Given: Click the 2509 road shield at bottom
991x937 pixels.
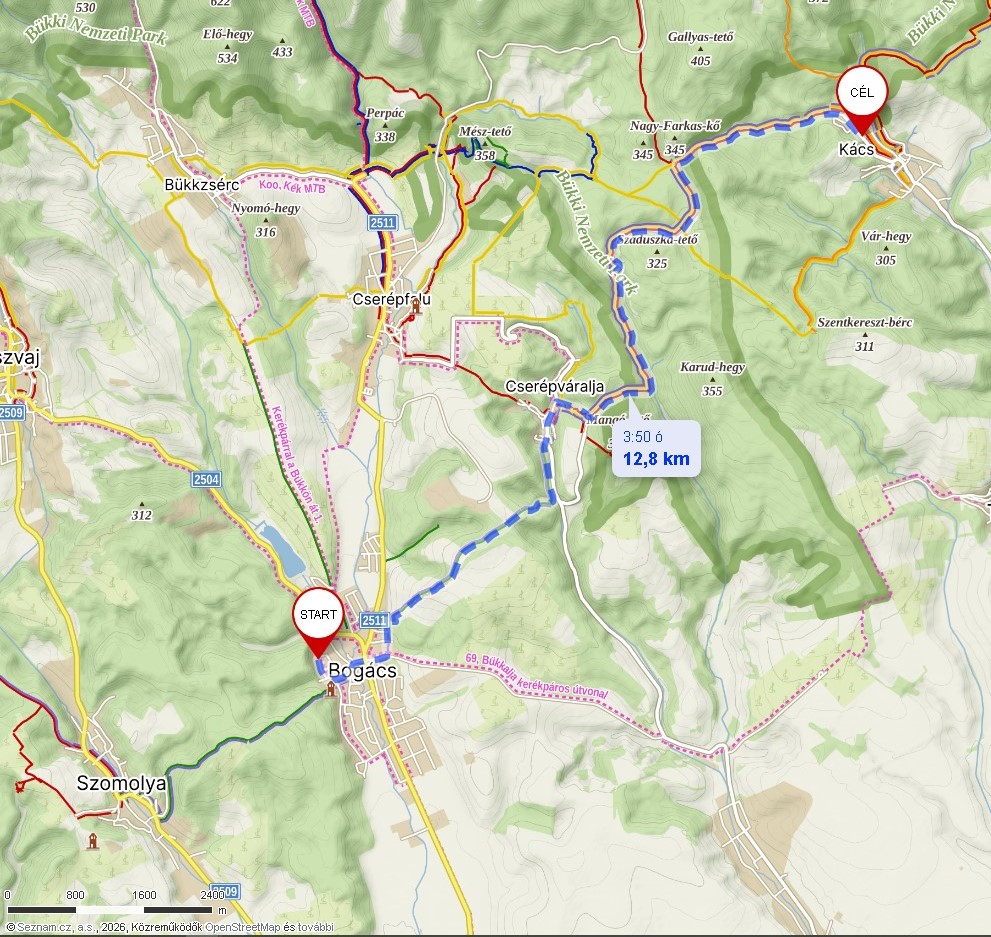Looking at the screenshot, I should tap(225, 892).
